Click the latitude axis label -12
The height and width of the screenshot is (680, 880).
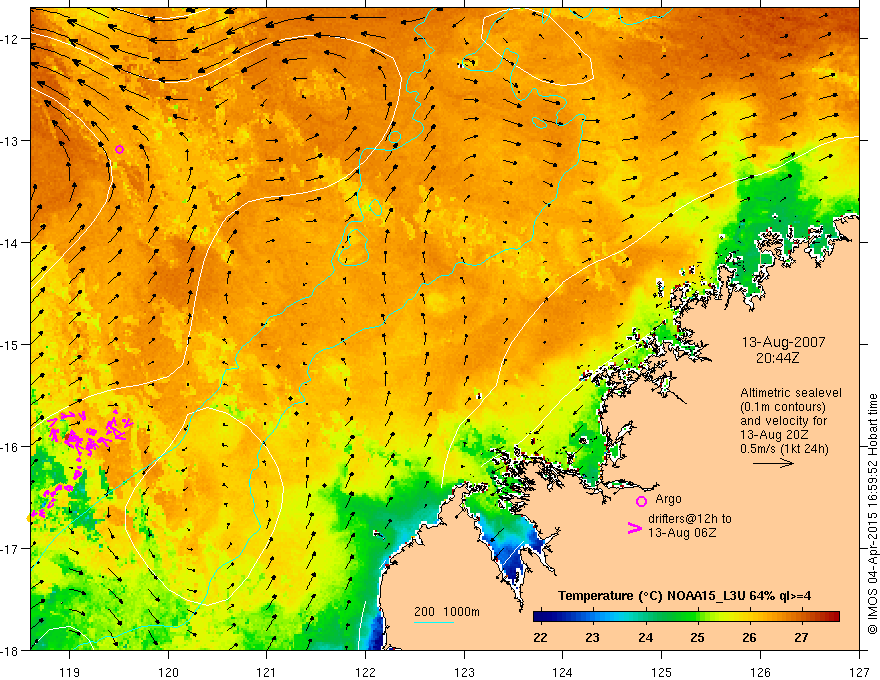11,39
